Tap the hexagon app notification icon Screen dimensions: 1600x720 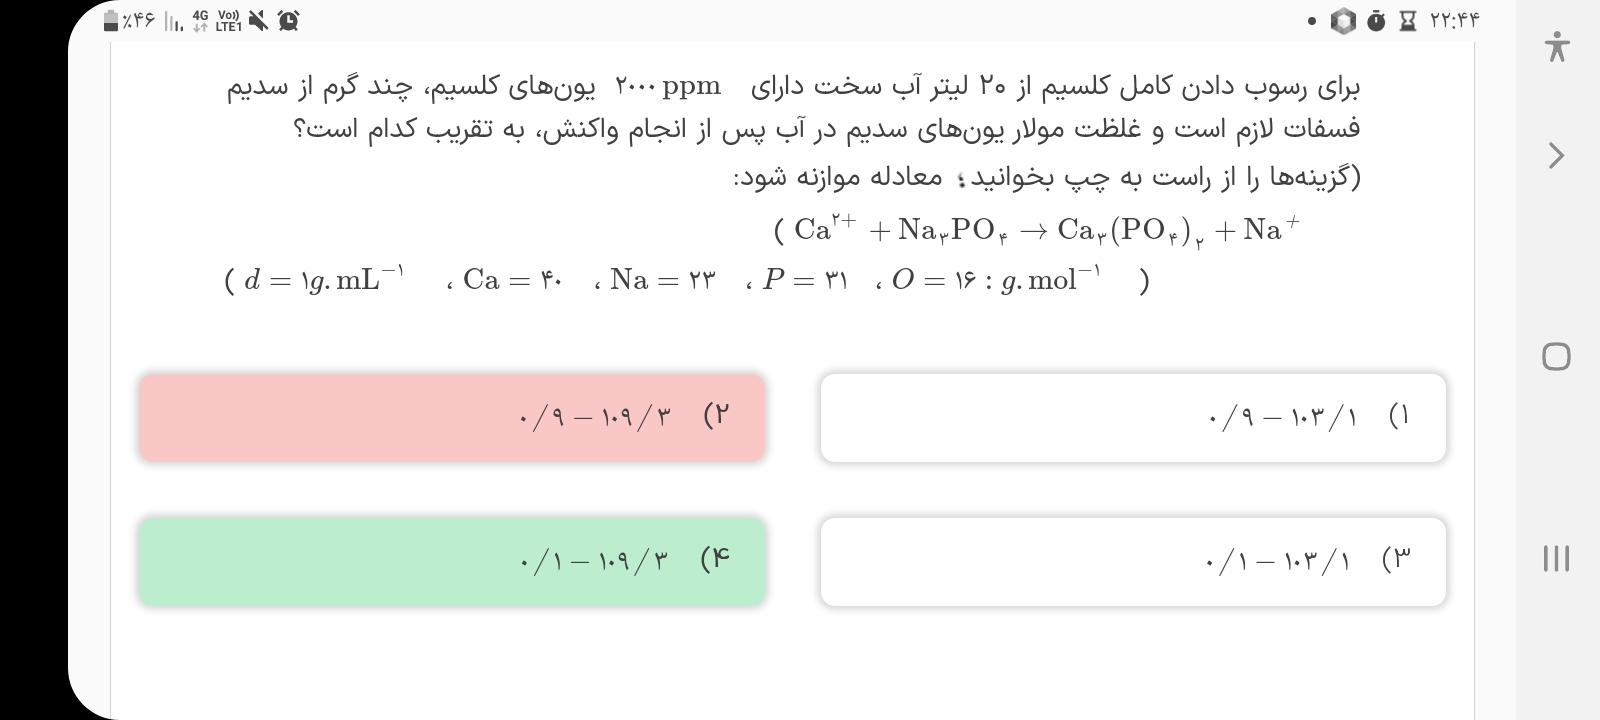point(1343,21)
